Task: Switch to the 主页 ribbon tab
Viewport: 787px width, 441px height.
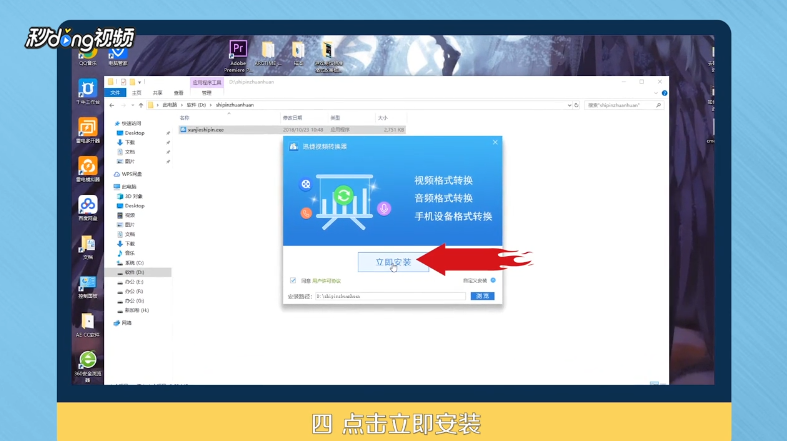Action: pyautogui.click(x=137, y=93)
